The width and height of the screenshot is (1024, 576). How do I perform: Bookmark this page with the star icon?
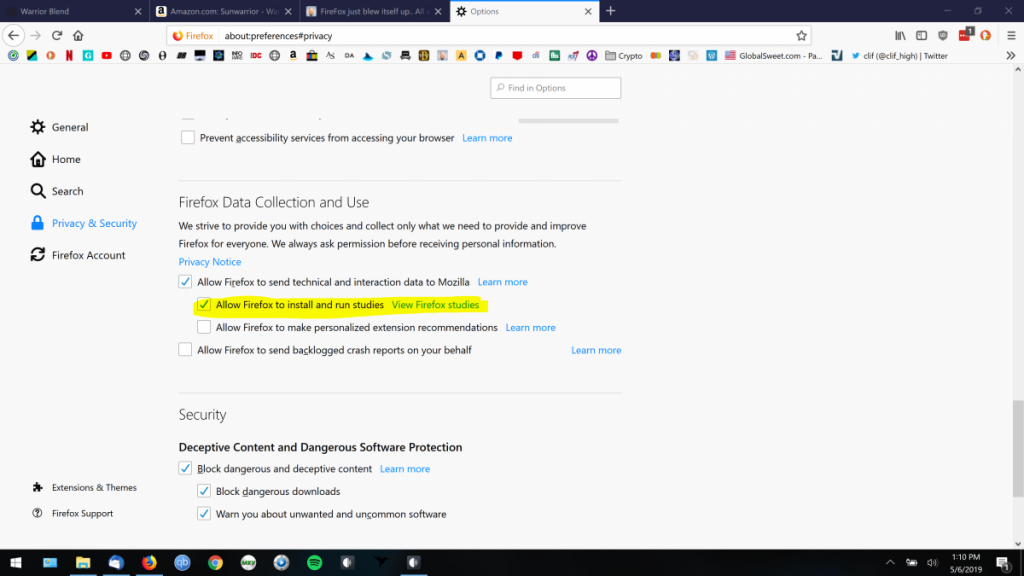pos(801,36)
